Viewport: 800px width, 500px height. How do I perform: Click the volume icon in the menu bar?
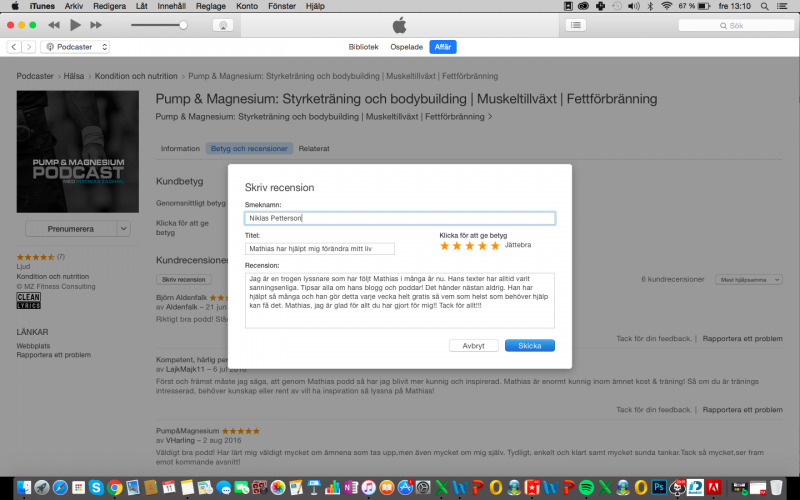tap(633, 6)
